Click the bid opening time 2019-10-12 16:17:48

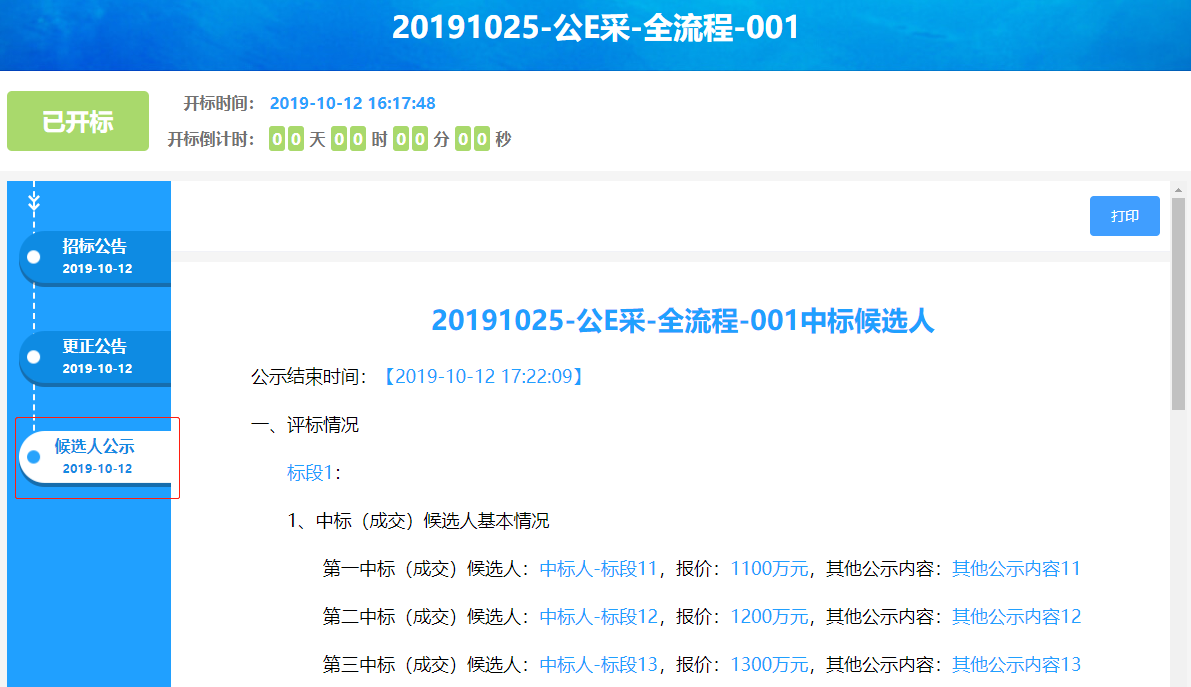coord(353,103)
